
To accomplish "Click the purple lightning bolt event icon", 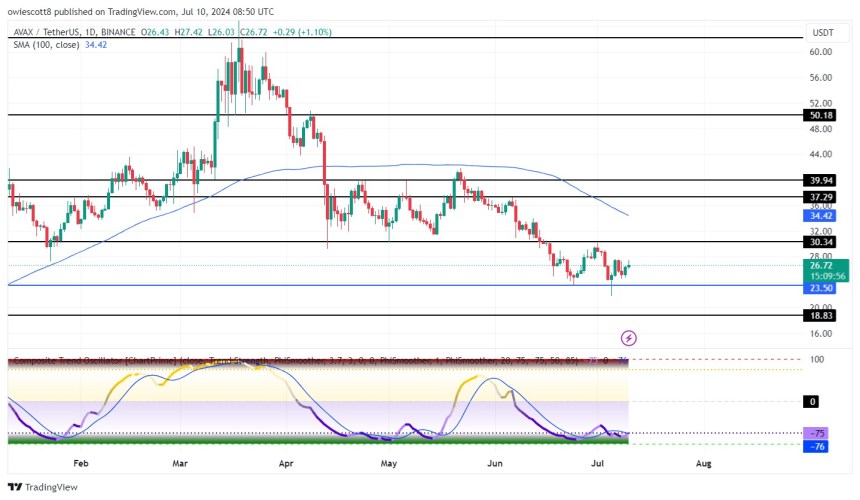I will 629,339.
